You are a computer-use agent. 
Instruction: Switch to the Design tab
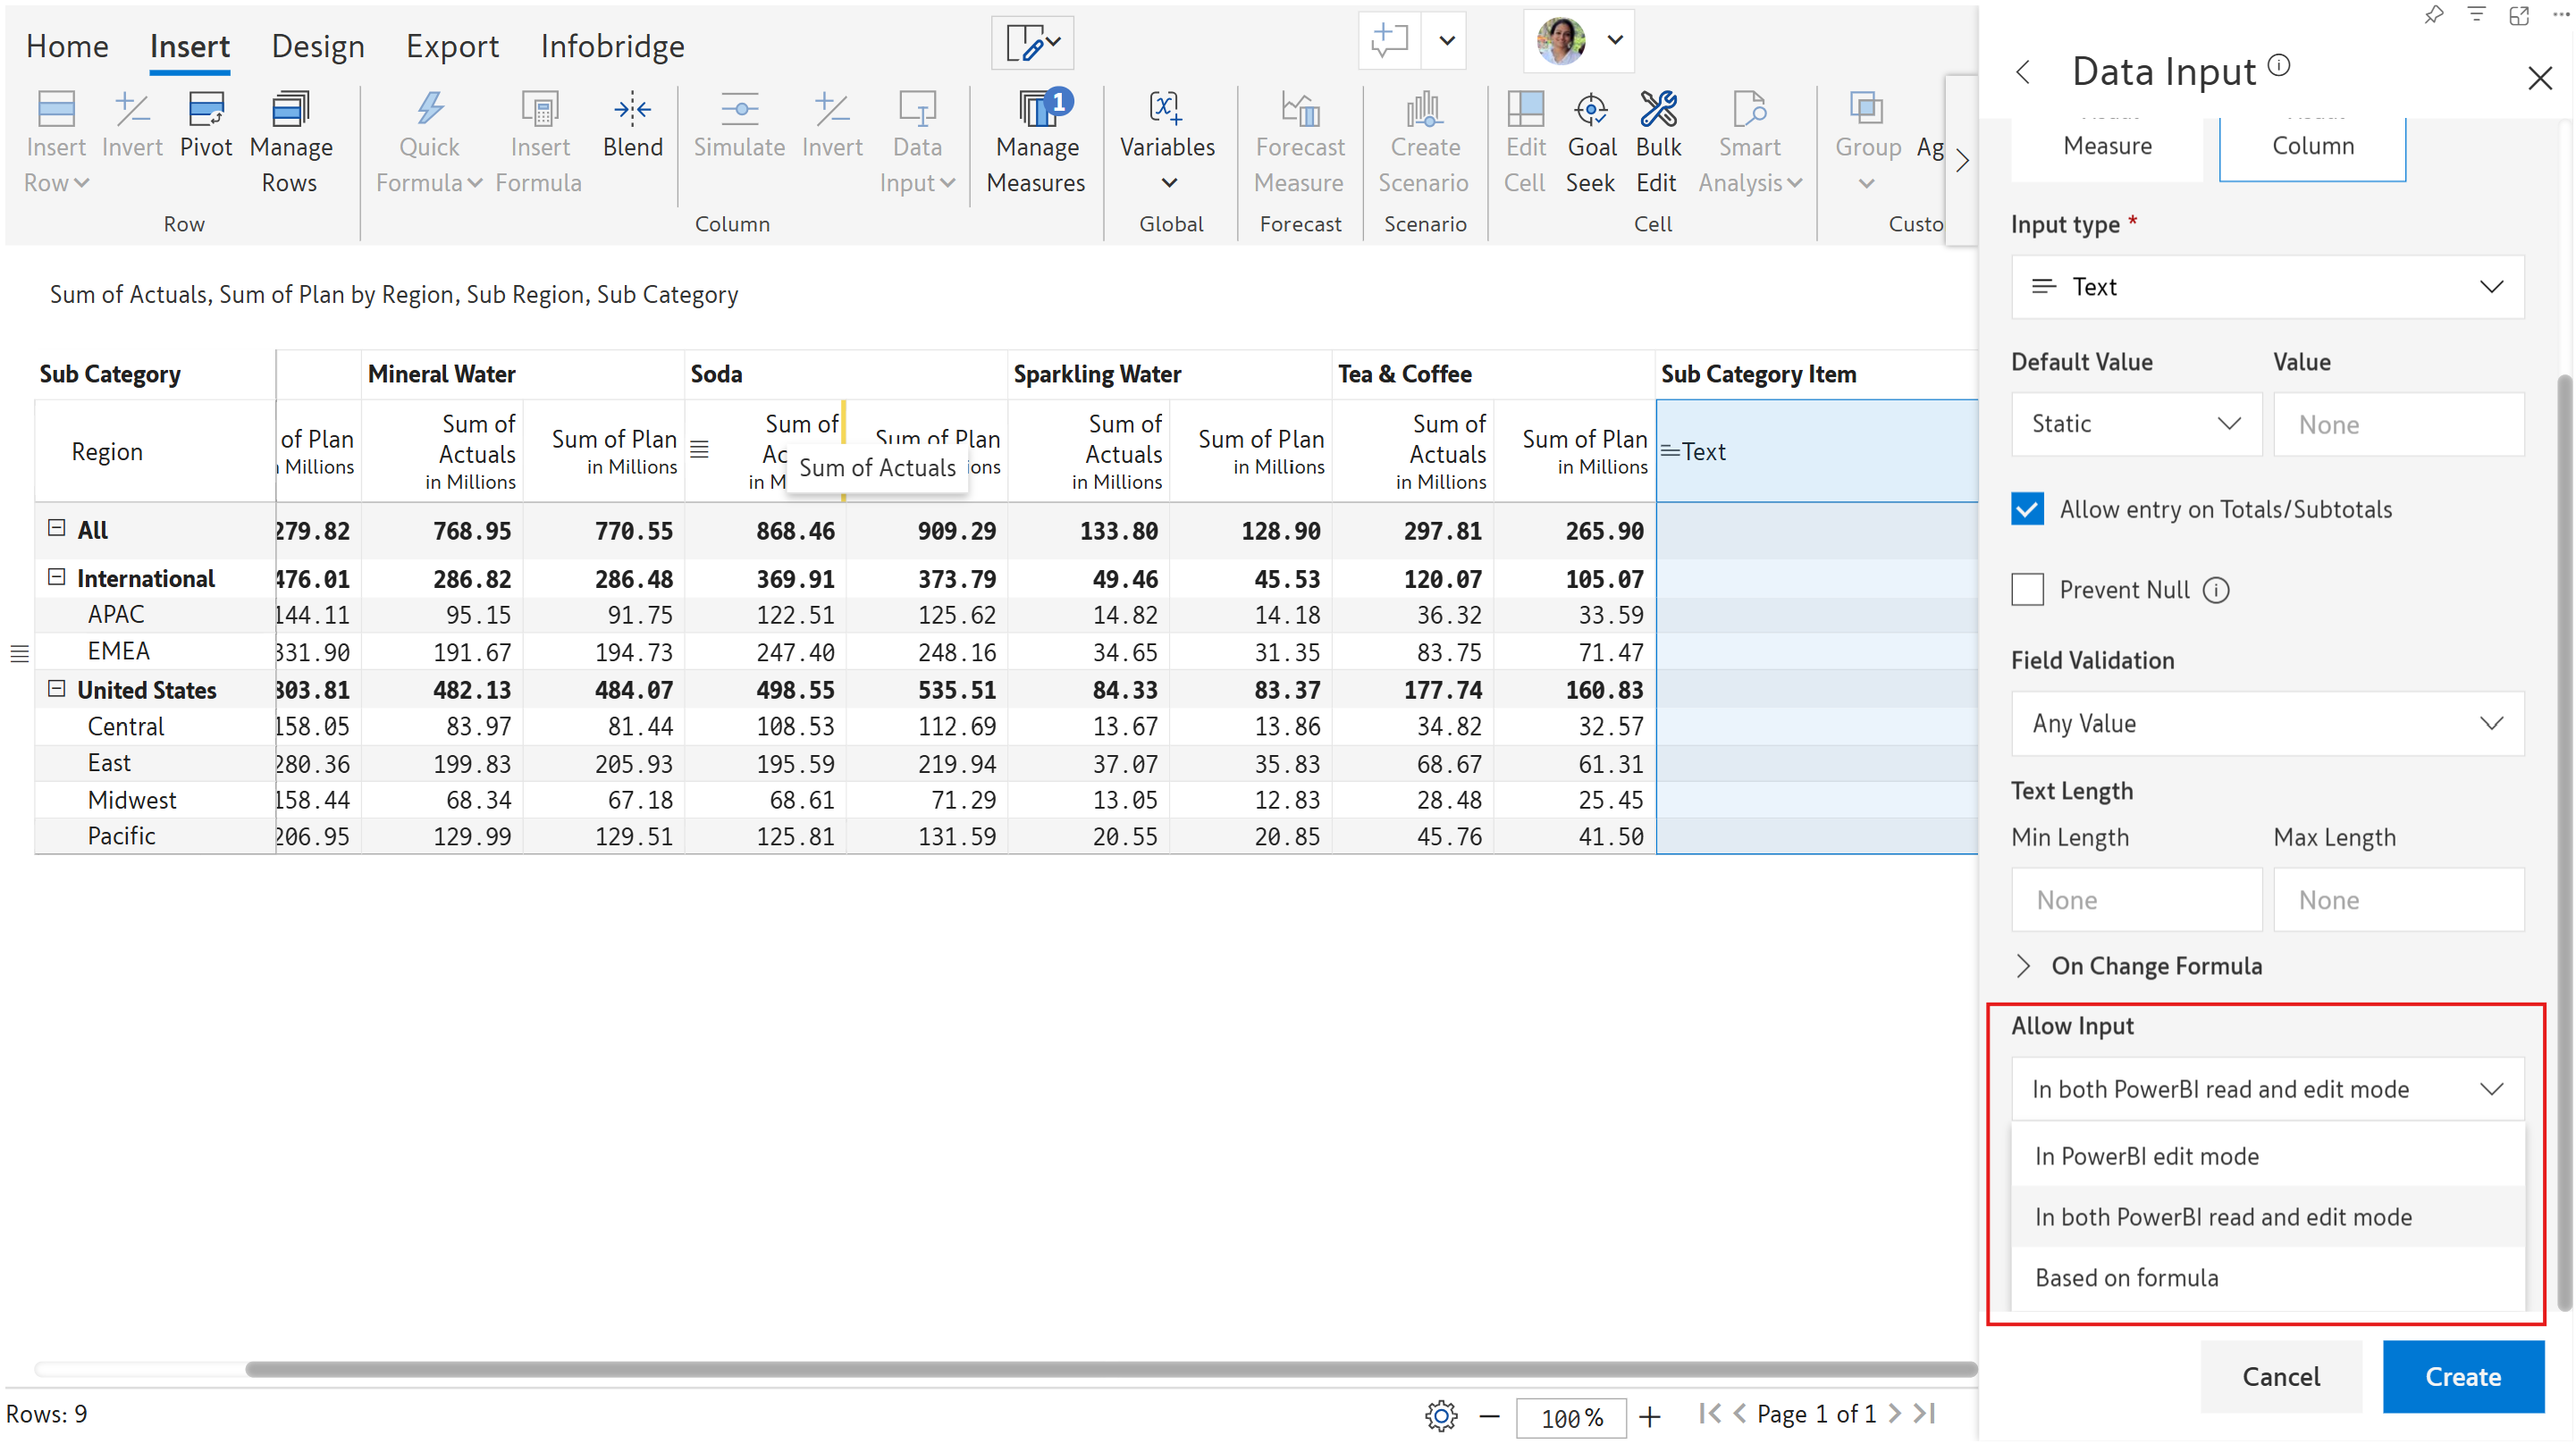(318, 46)
